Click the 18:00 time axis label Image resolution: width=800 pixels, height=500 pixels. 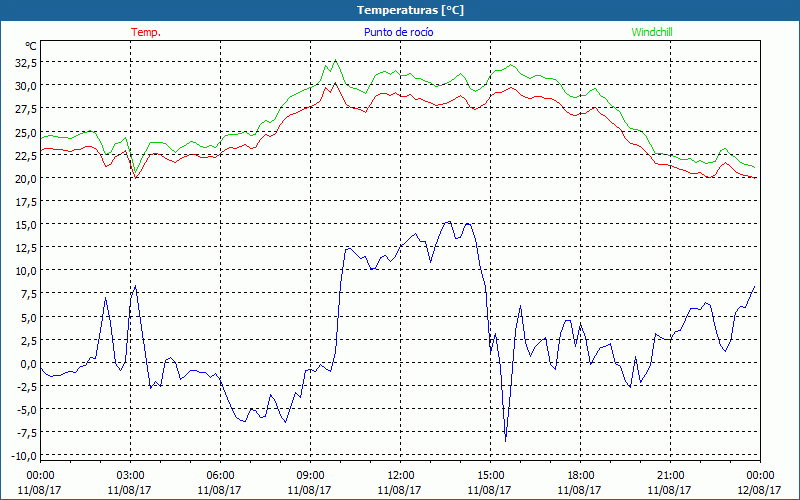(580, 476)
